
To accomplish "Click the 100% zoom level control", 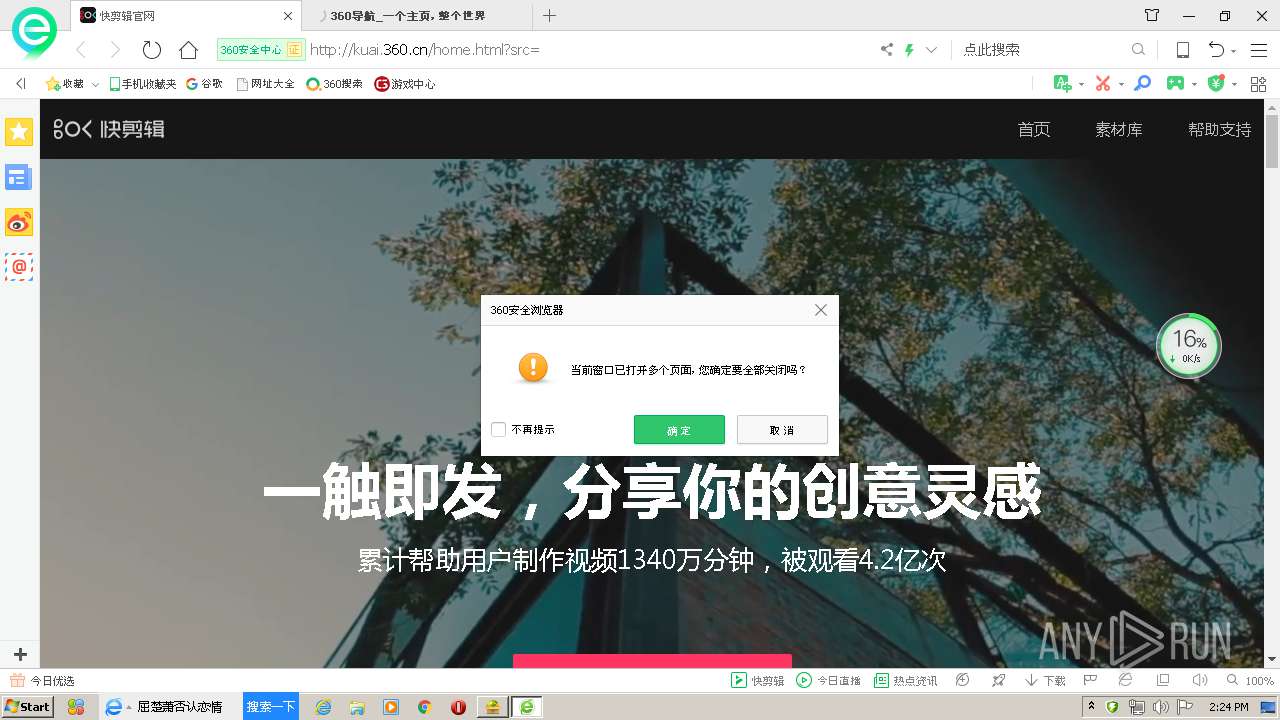I will 1250,681.
